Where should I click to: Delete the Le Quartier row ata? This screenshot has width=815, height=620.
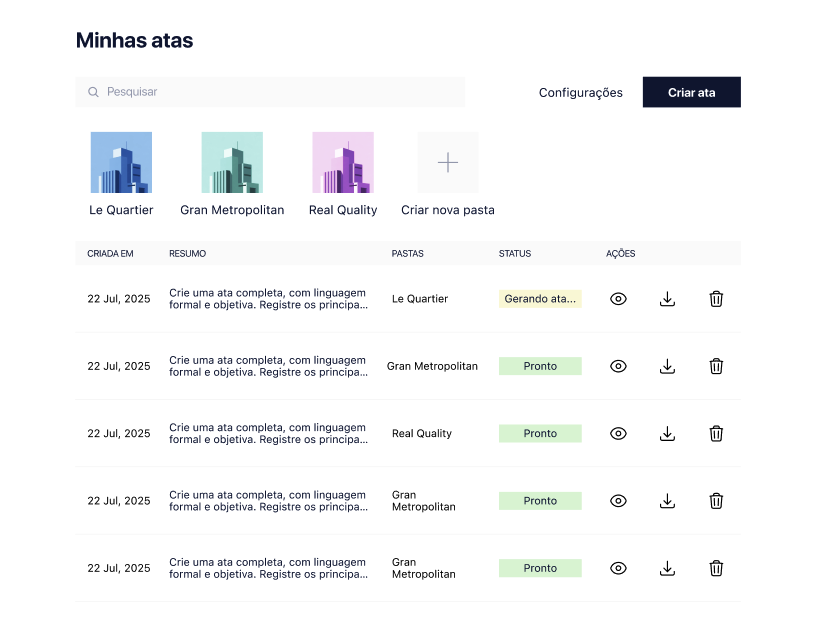(716, 299)
